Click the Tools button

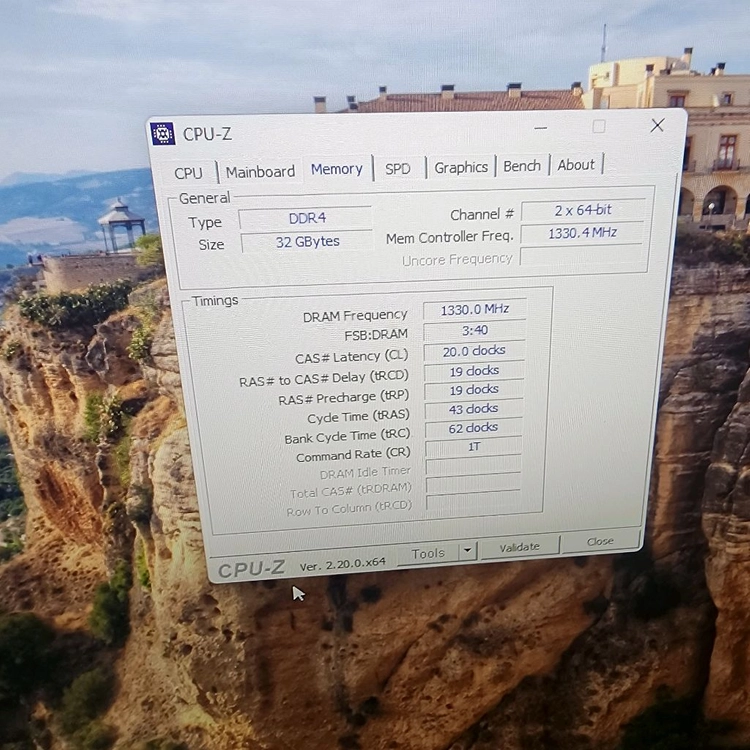tap(428, 553)
